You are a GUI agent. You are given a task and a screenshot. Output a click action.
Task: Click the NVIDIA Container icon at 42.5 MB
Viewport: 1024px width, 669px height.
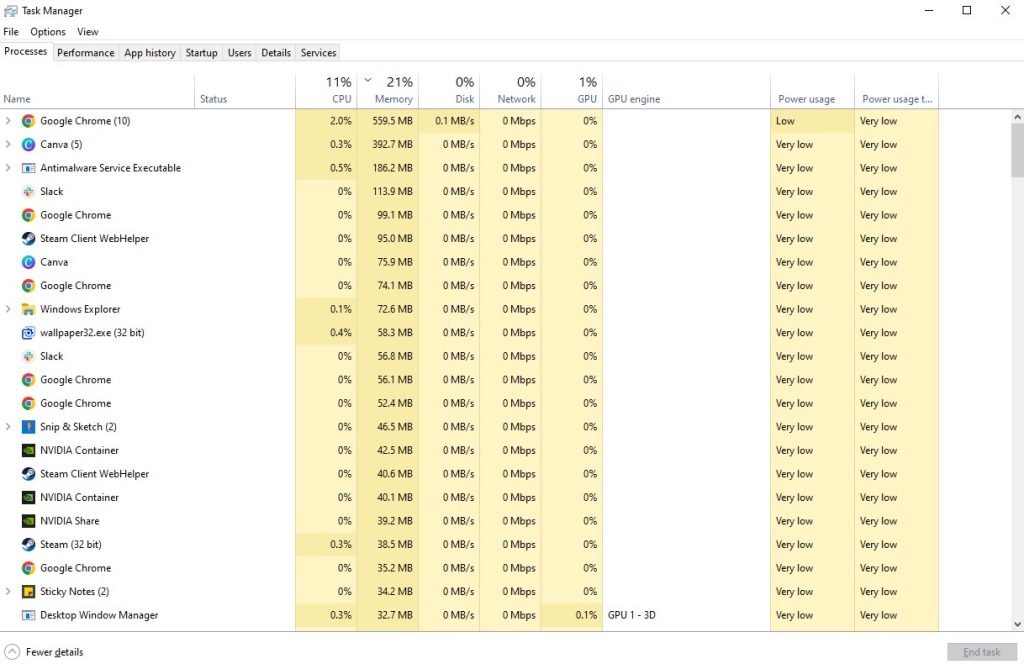click(x=28, y=450)
